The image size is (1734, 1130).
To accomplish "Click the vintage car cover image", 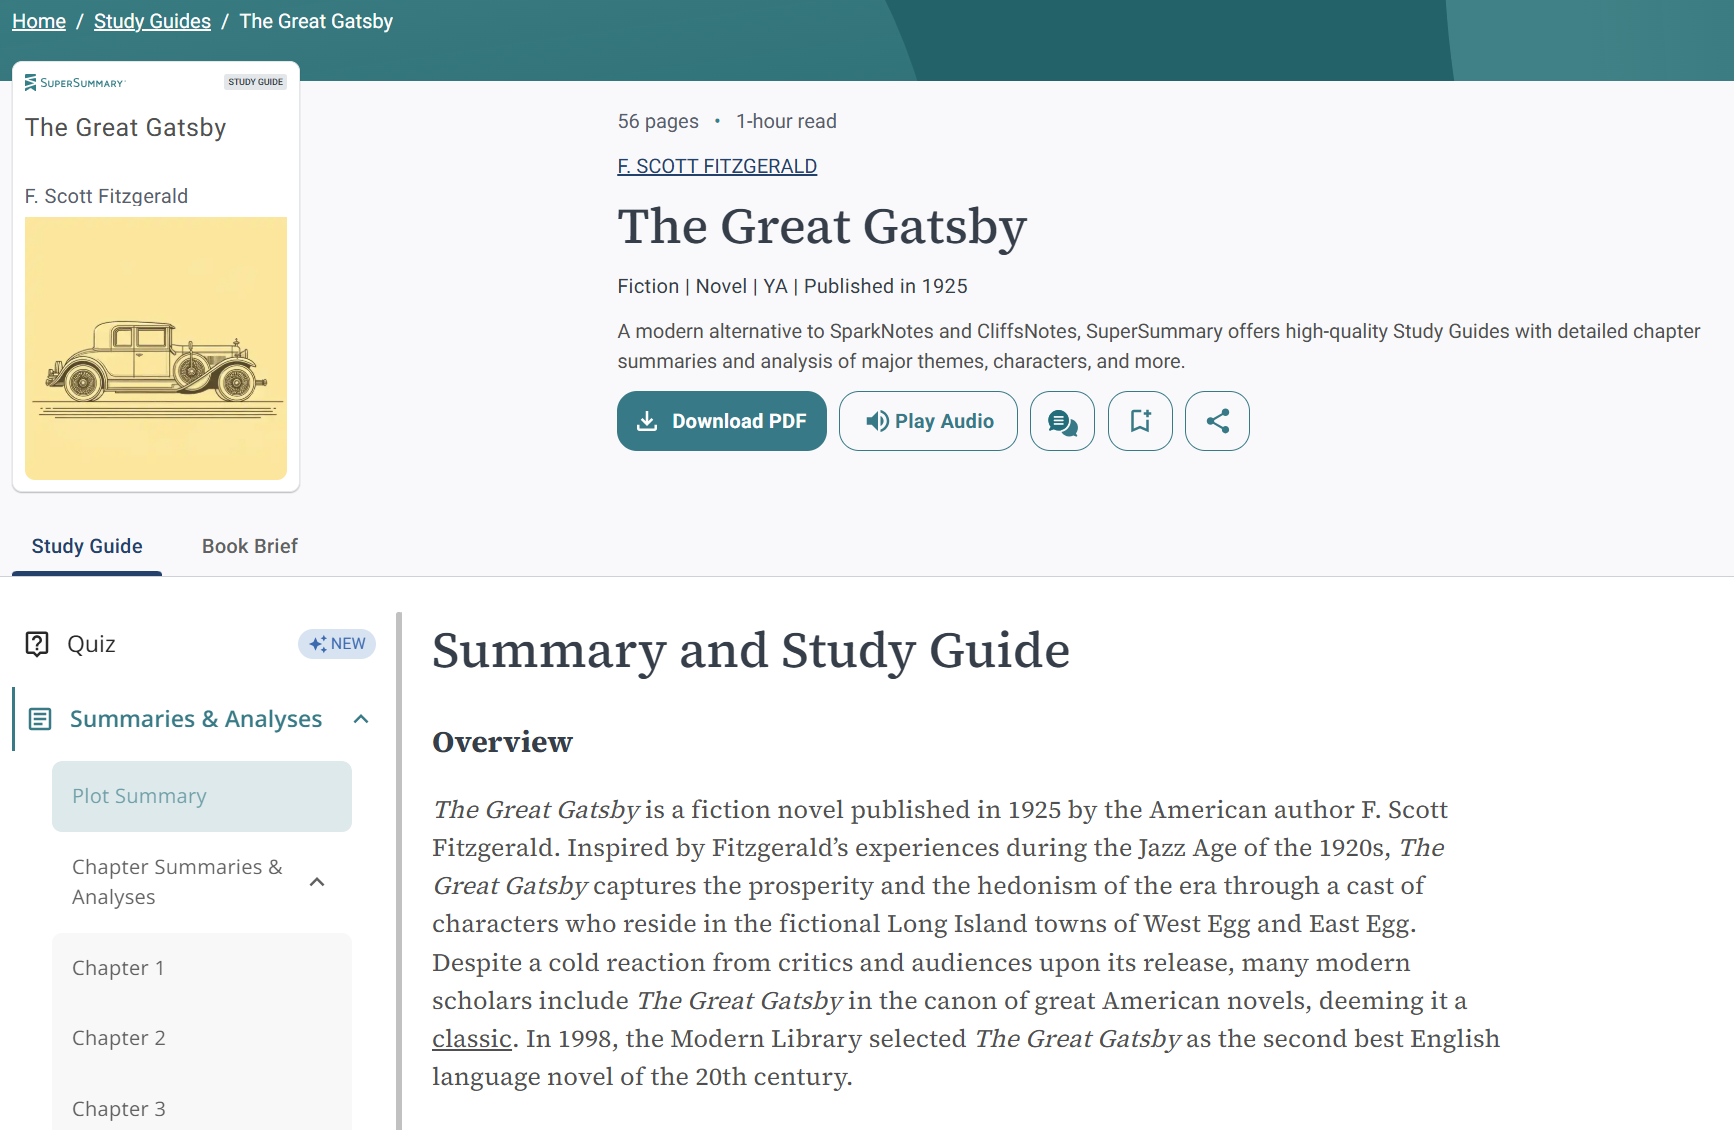I will pyautogui.click(x=156, y=348).
